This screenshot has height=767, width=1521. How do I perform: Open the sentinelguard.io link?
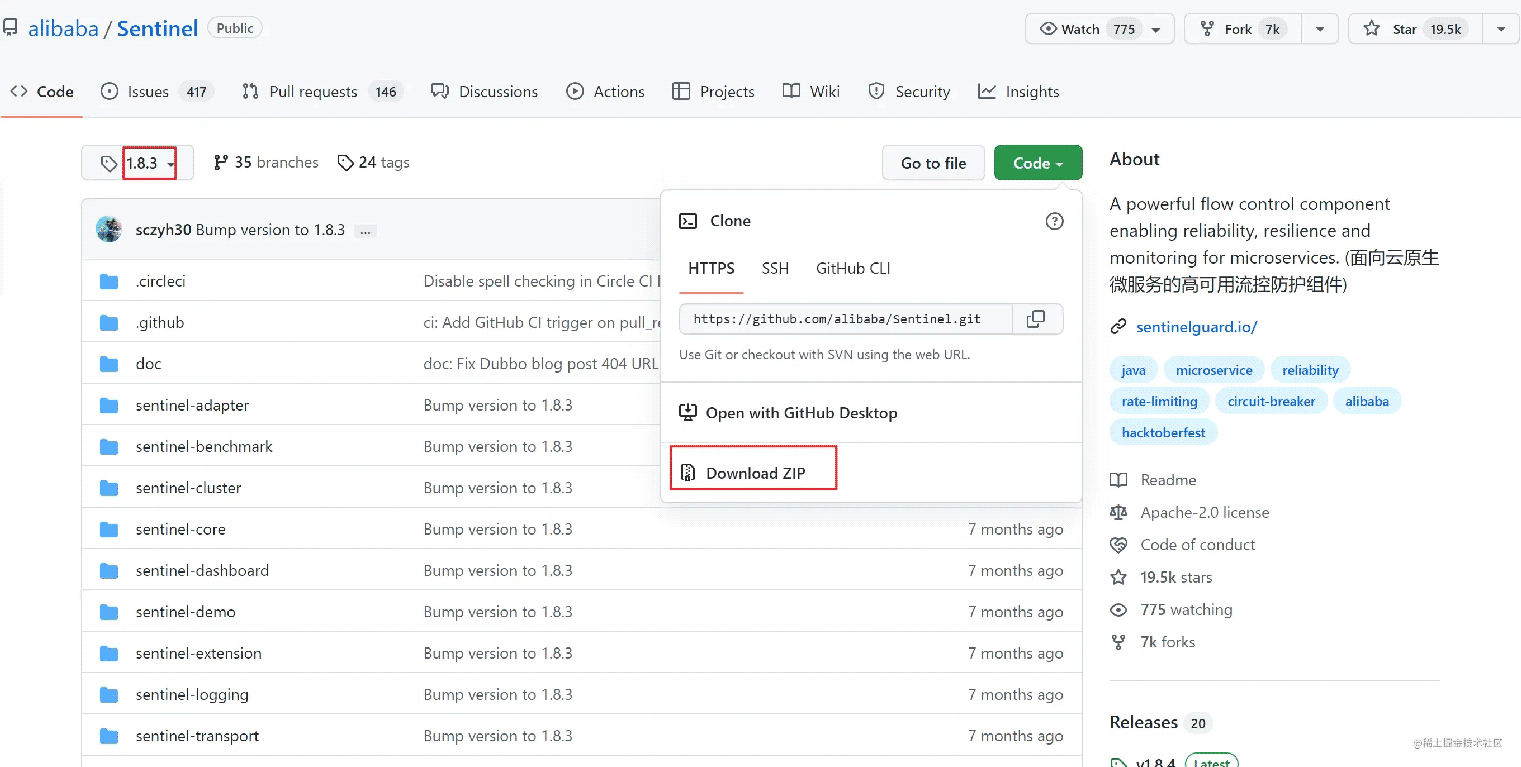[x=1196, y=327]
